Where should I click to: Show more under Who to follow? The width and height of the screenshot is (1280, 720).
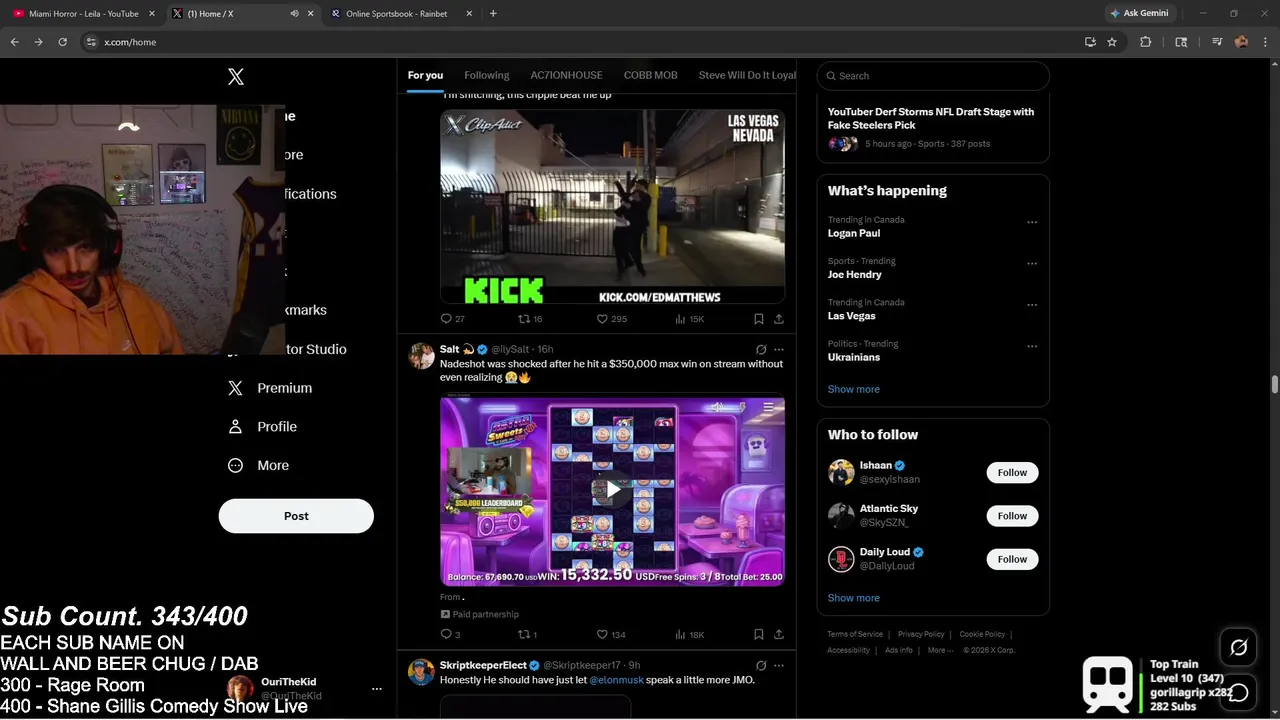tap(854, 598)
